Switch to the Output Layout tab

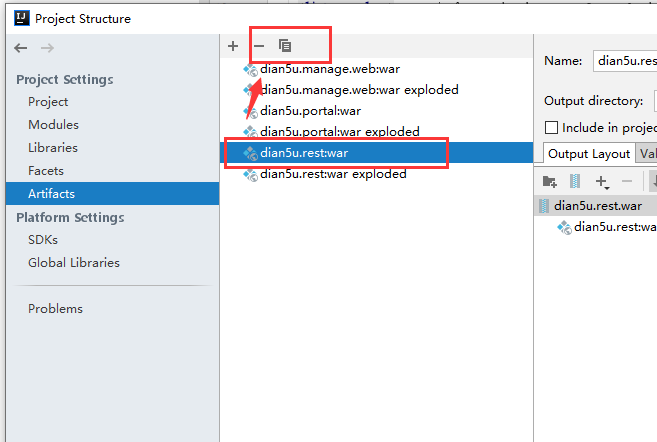pos(589,153)
